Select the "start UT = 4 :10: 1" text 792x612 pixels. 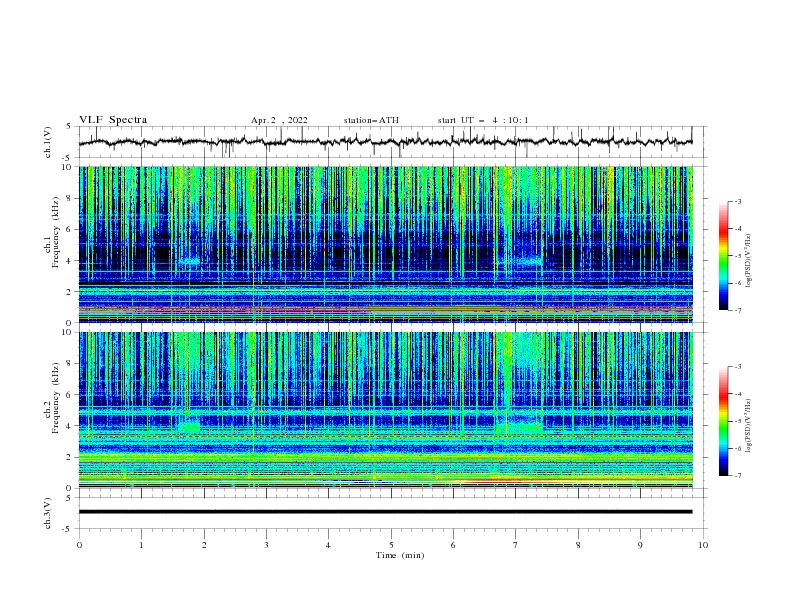pos(483,120)
